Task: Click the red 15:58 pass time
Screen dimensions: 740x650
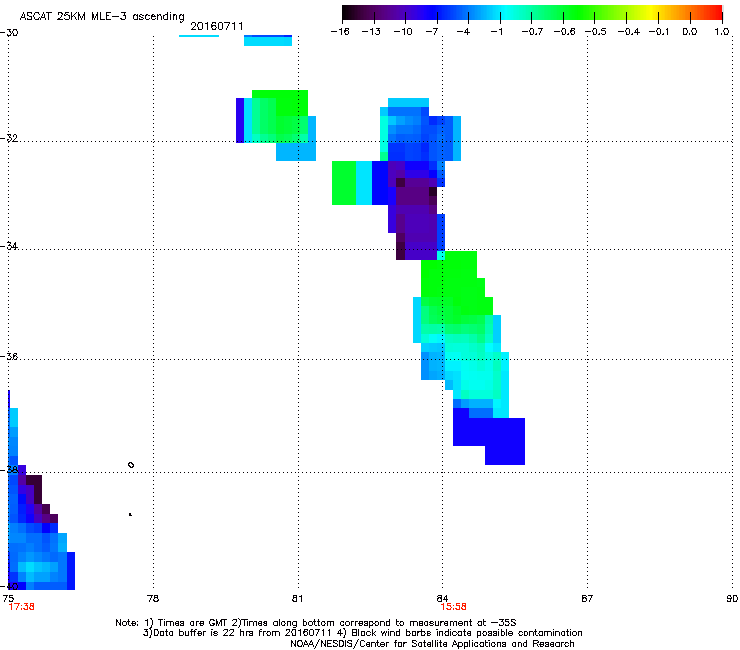Action: coord(454,607)
